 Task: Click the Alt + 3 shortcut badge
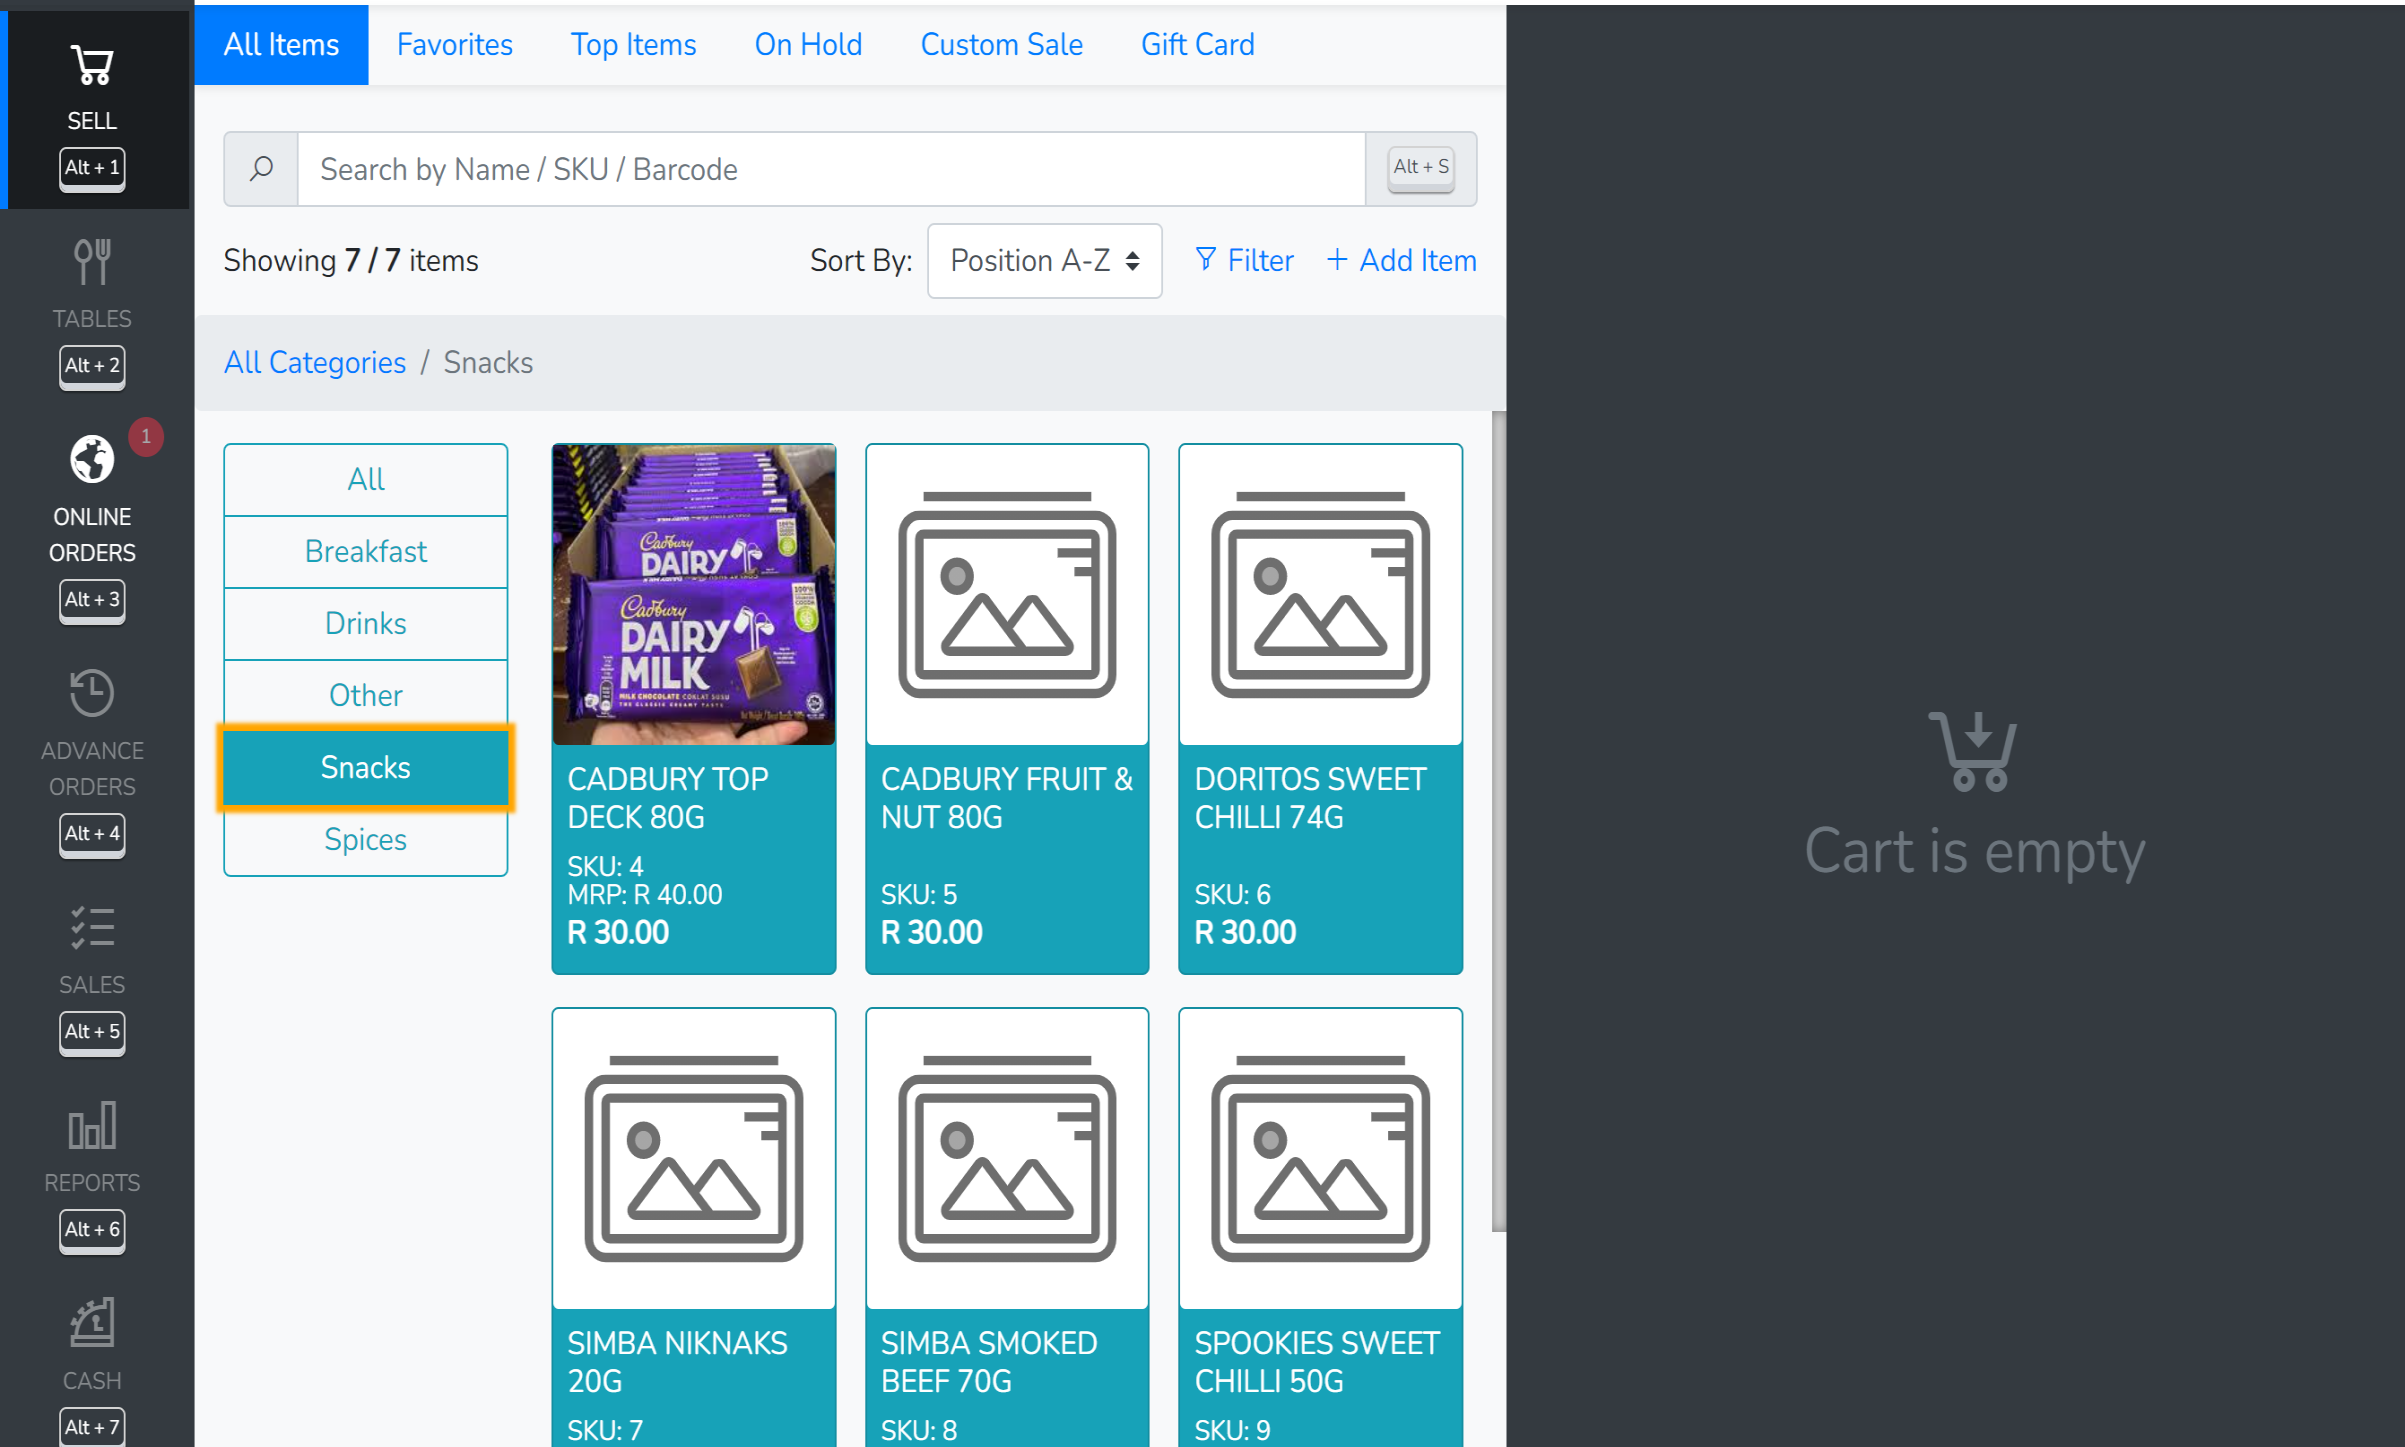click(x=92, y=600)
